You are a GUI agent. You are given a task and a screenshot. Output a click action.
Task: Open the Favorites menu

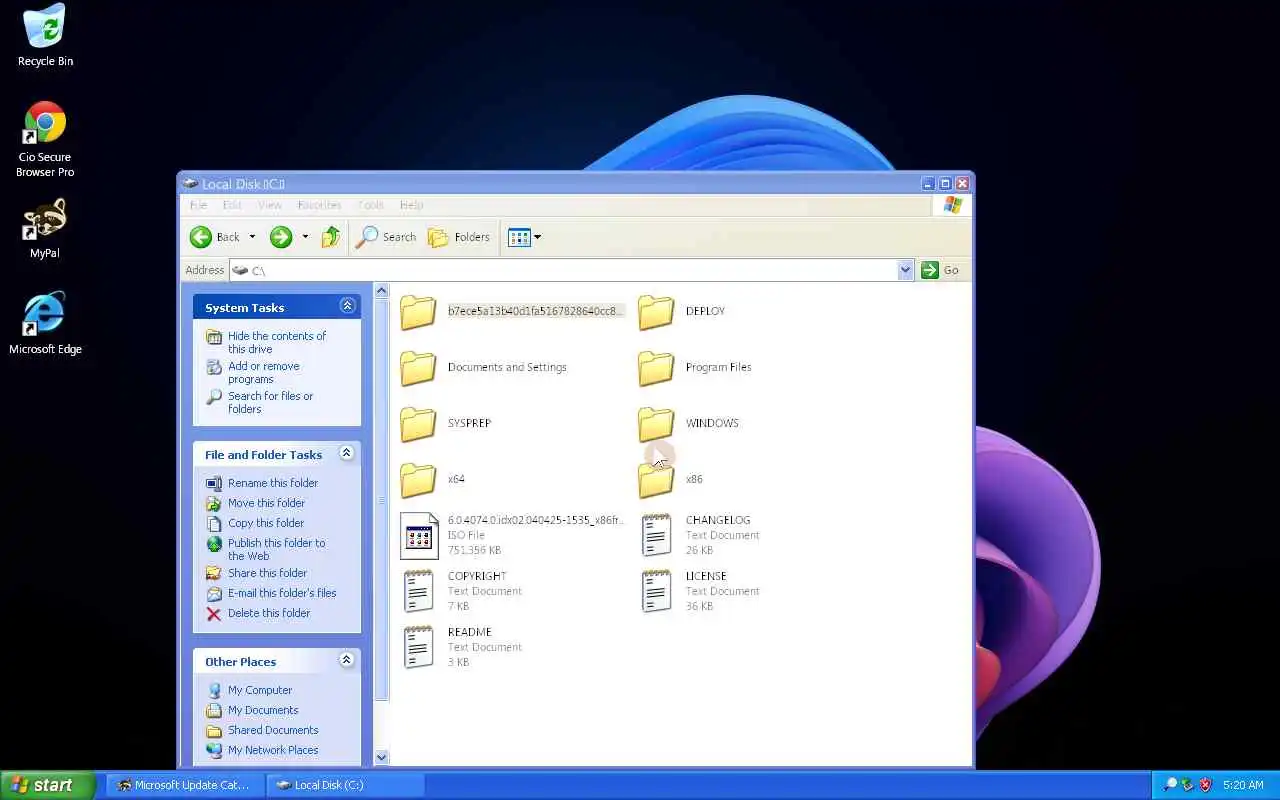coord(319,205)
